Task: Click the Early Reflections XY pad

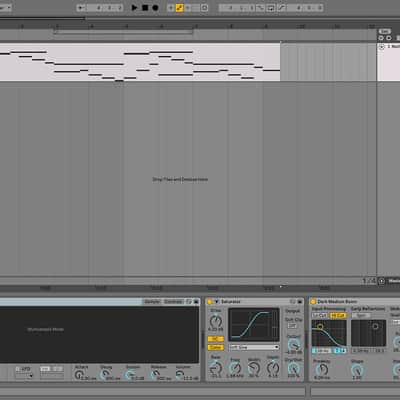Action: click(369, 333)
